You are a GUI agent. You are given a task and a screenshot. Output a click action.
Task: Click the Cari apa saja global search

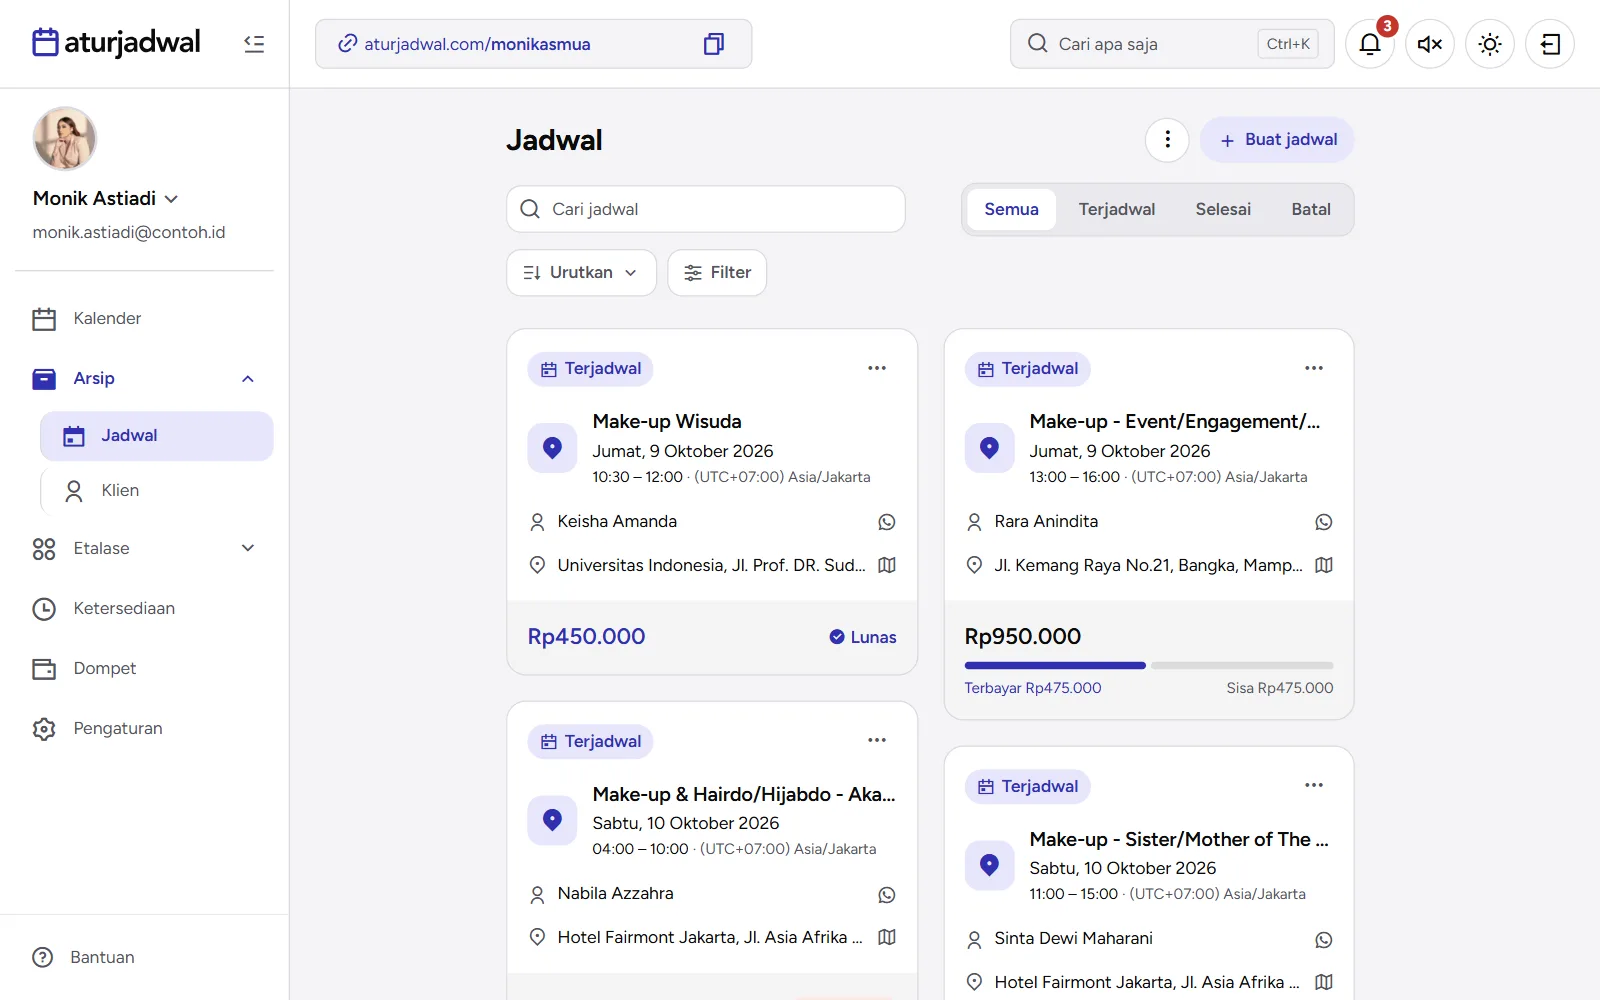[x=1172, y=44]
